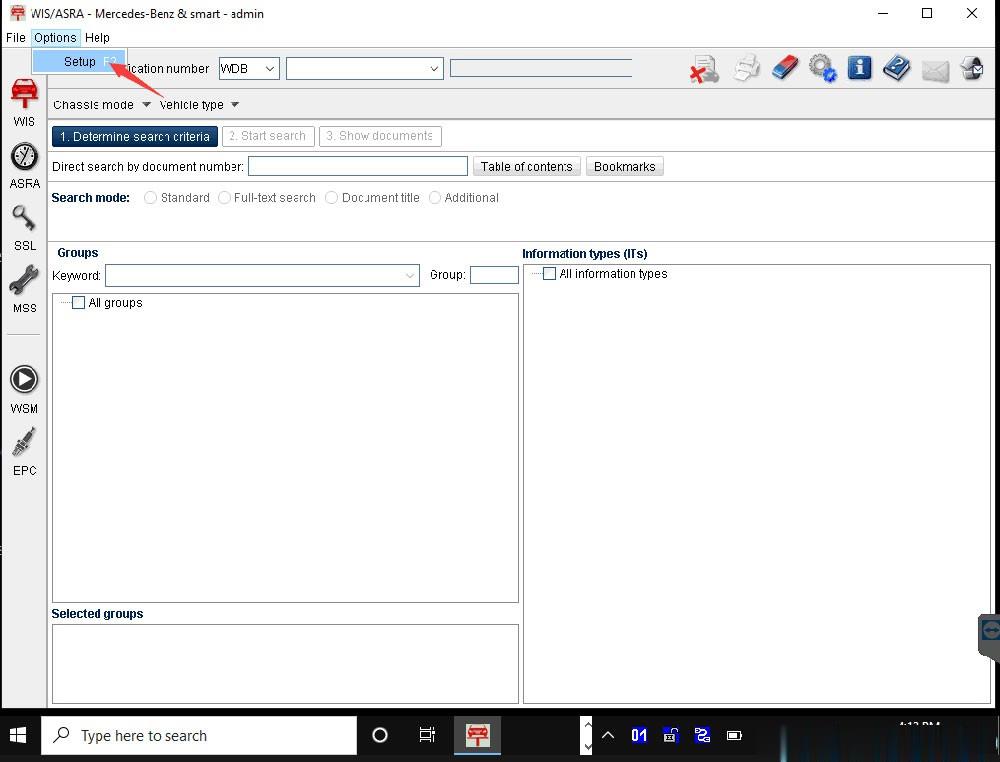Click the Windows taskbar search box

click(x=199, y=735)
